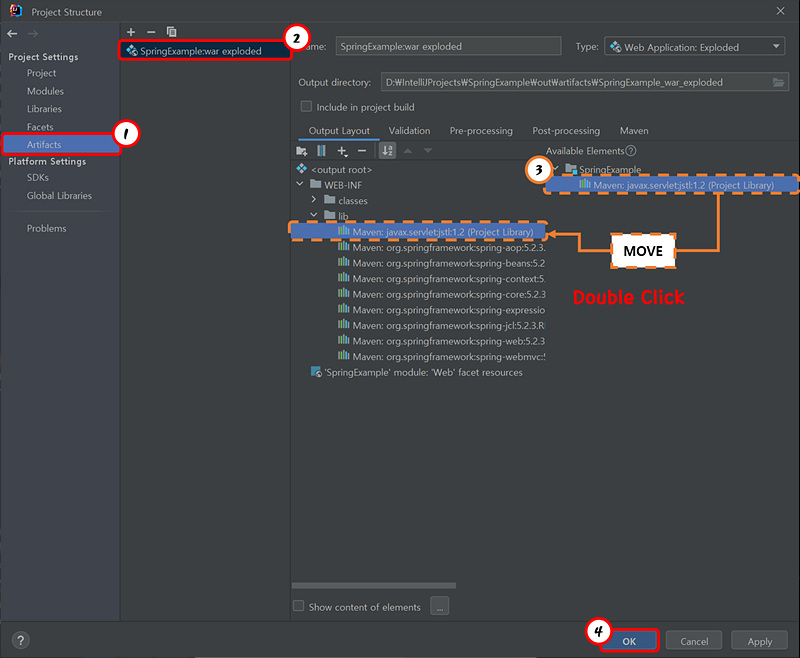Remove element from output layout toolbar
Screen dimensions: 800x658
(362, 151)
